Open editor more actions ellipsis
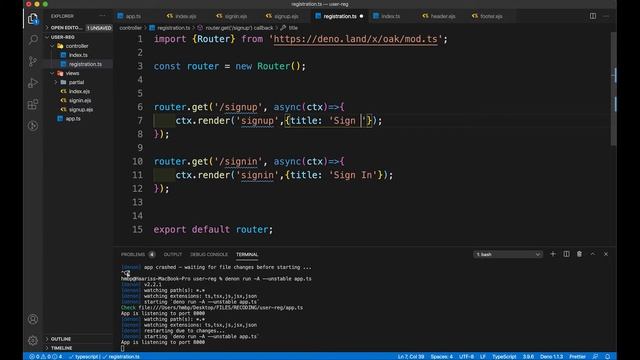Image resolution: width=640 pixels, height=360 pixels. point(606,16)
